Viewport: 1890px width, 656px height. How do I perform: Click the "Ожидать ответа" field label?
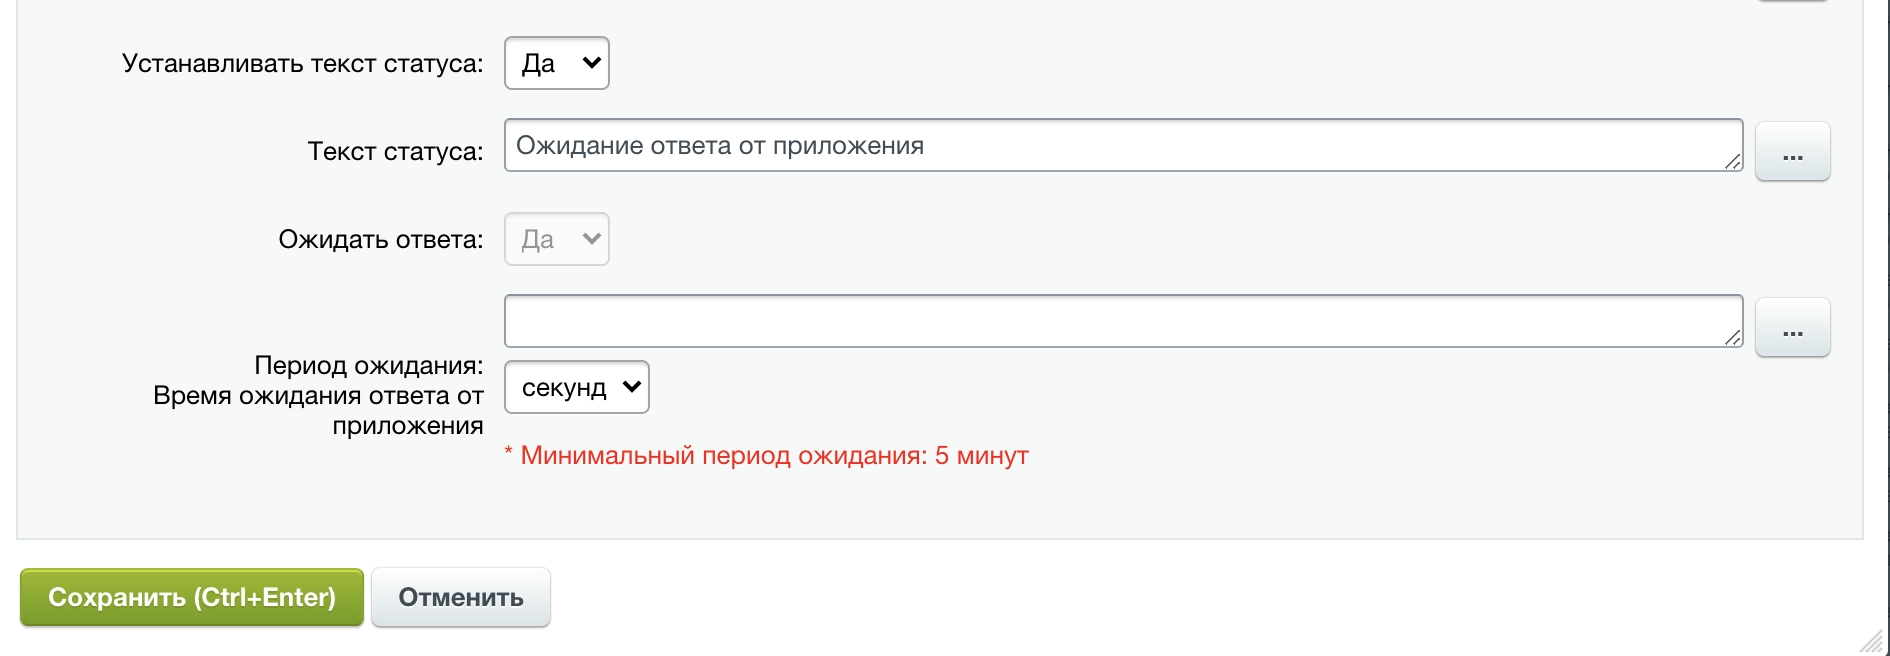pos(381,238)
